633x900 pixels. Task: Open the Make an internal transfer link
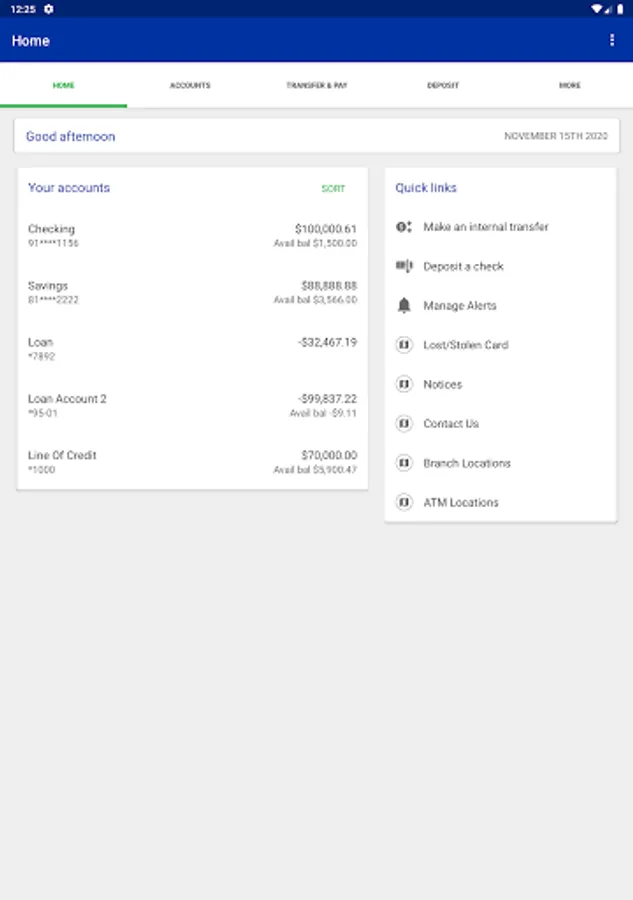tap(486, 227)
